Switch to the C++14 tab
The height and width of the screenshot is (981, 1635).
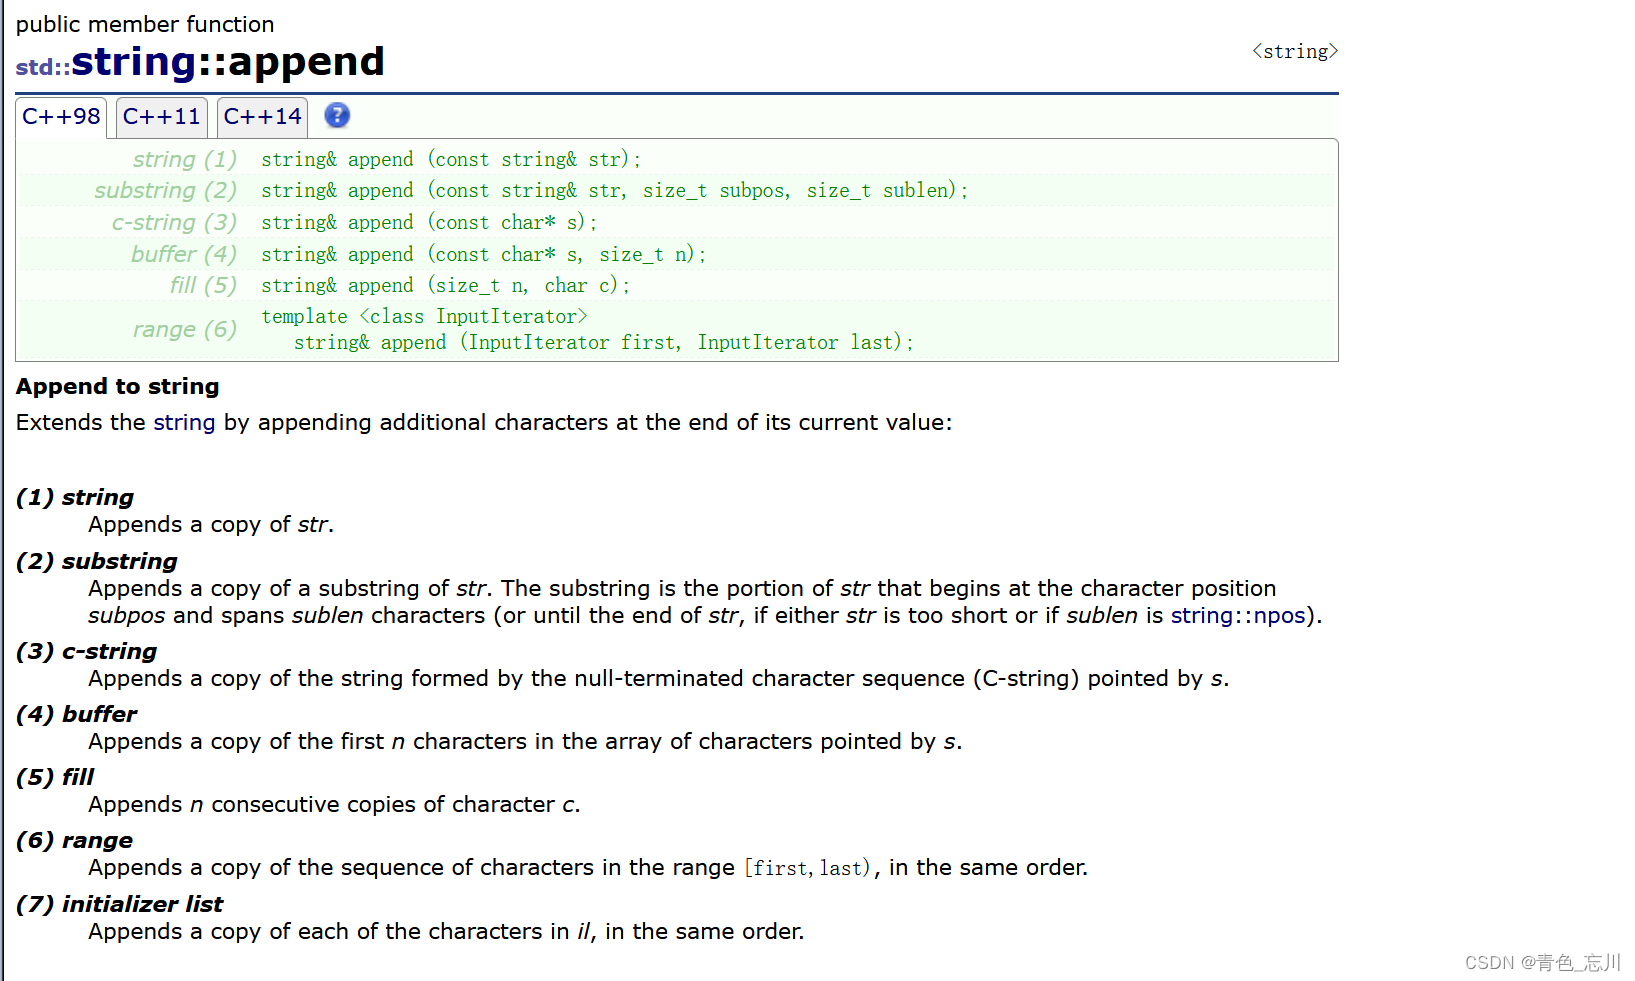262,117
